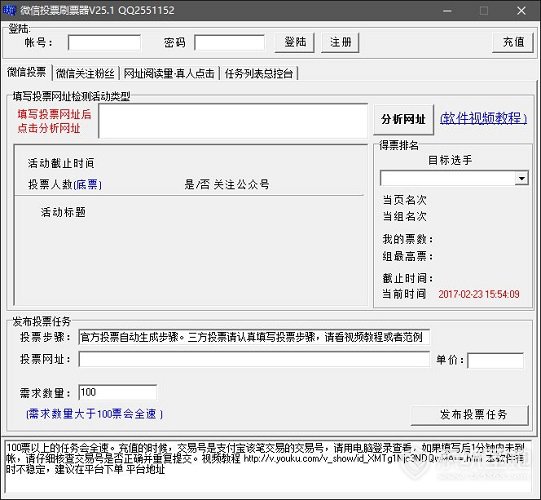Click the 需求数量 field showing 100
The width and height of the screenshot is (541, 500).
[118, 392]
